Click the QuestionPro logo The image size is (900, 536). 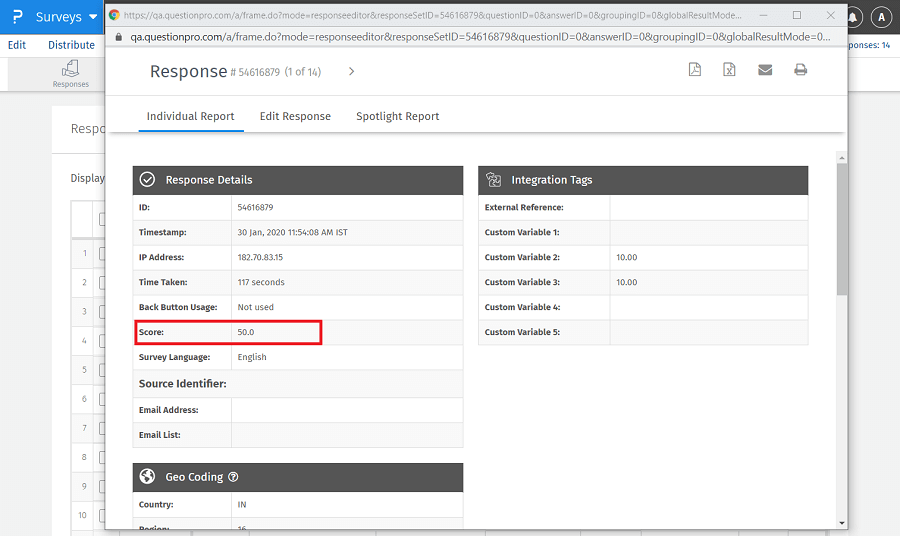17,17
